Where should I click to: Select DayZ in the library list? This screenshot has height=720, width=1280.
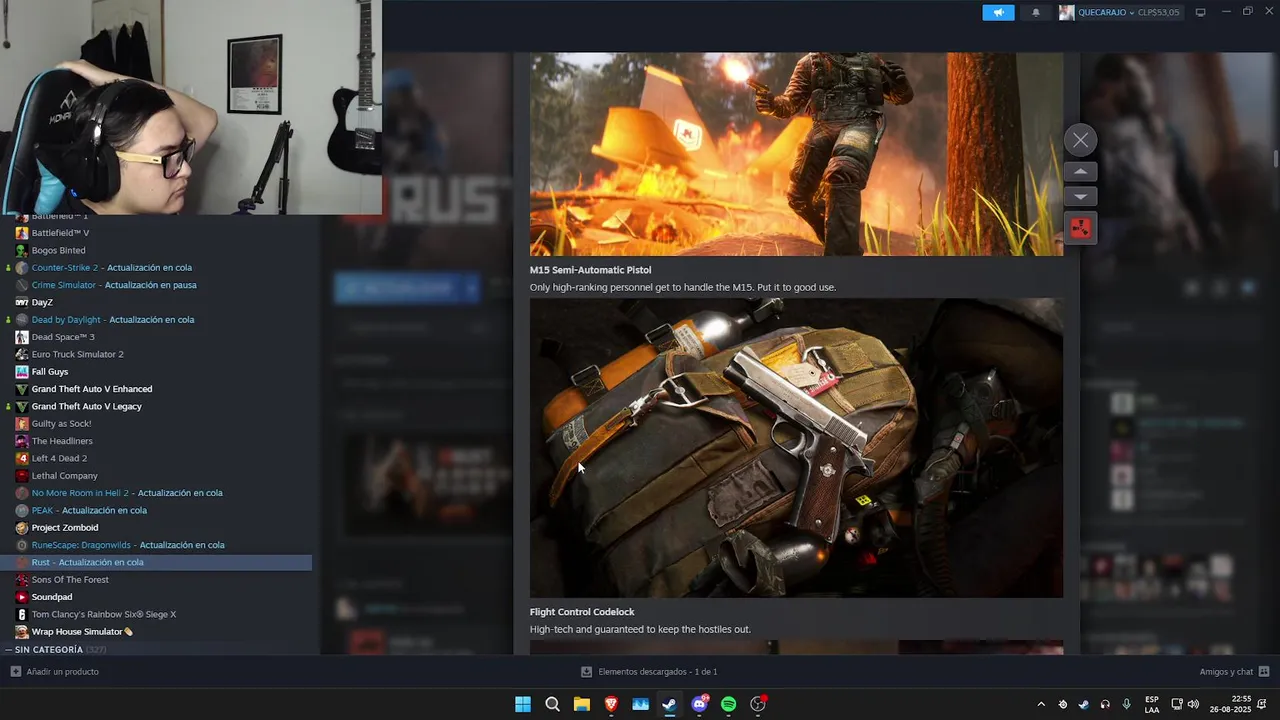[42, 302]
